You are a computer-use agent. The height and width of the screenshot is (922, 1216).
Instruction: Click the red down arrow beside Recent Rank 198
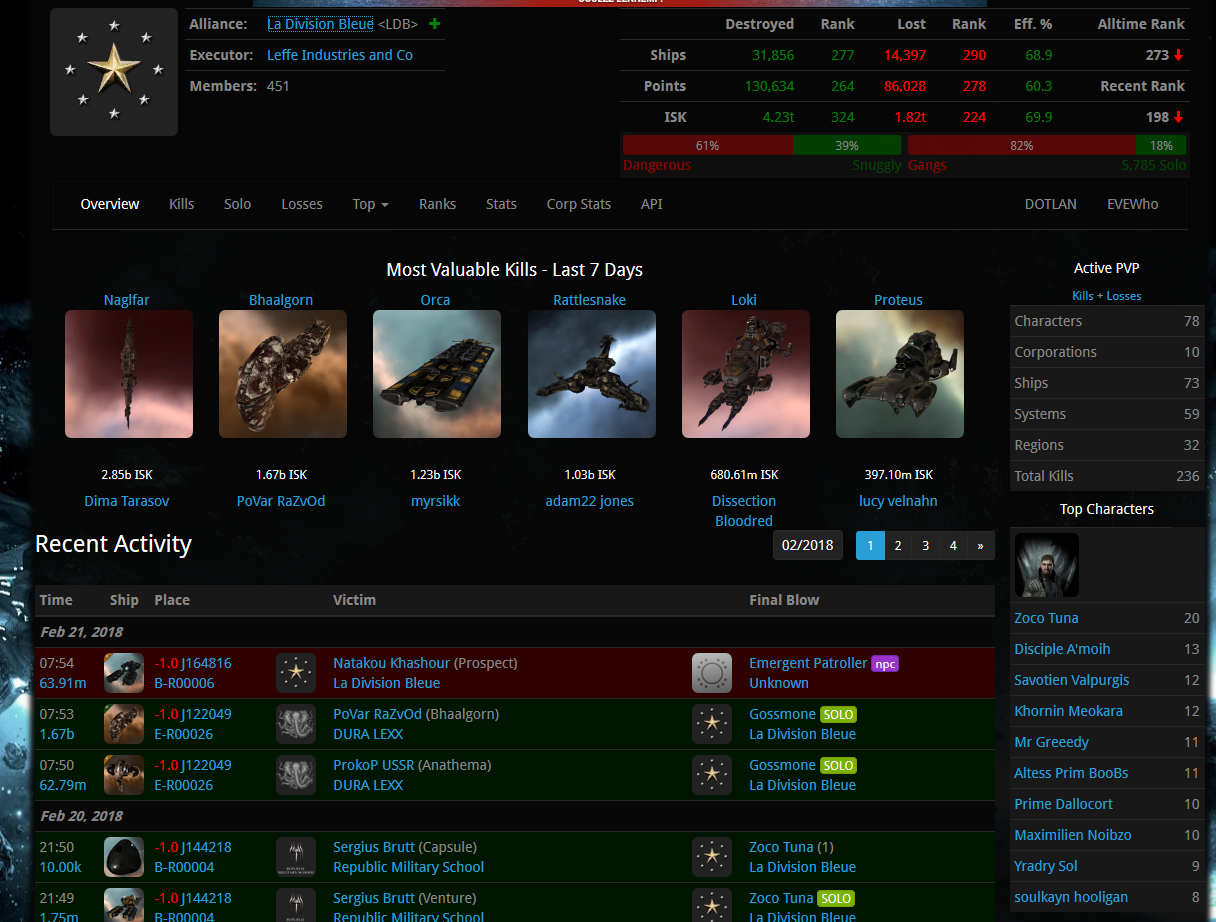1179,117
